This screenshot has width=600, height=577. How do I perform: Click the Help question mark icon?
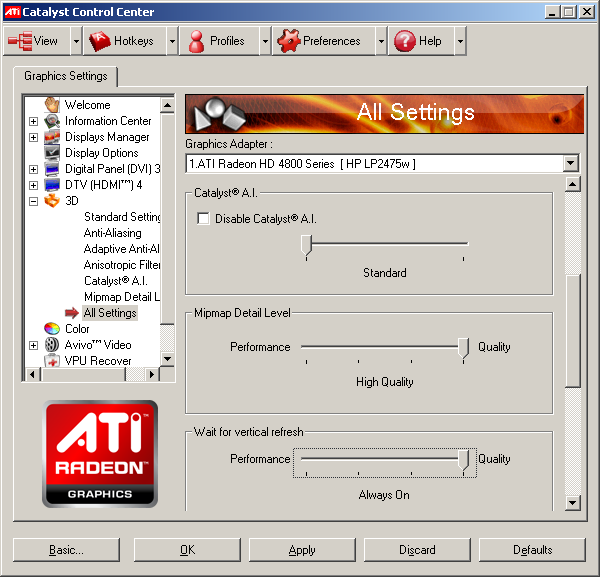point(404,41)
